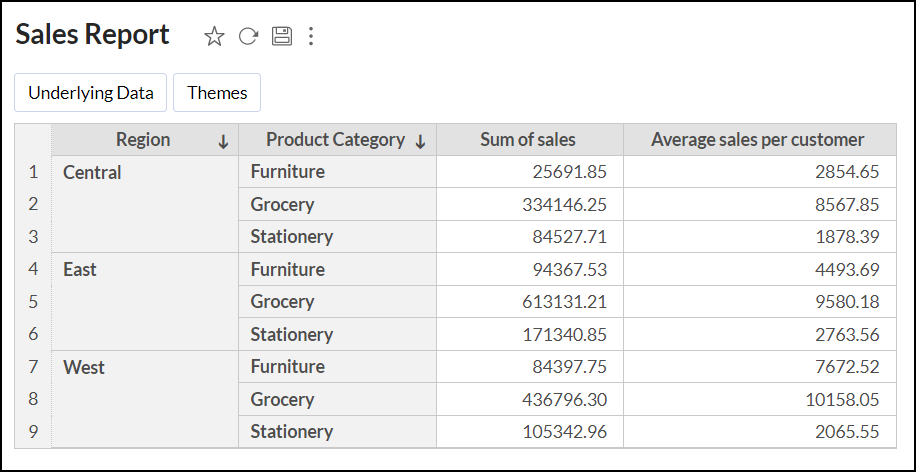Image resolution: width=916 pixels, height=472 pixels.
Task: Click the West region cell
Action: click(x=84, y=367)
